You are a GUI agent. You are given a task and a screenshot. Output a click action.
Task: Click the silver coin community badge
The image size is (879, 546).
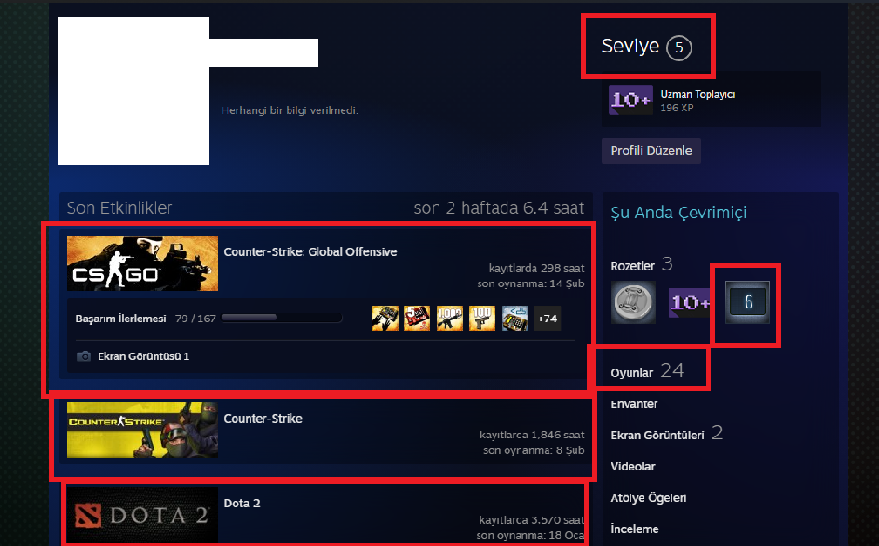point(633,302)
